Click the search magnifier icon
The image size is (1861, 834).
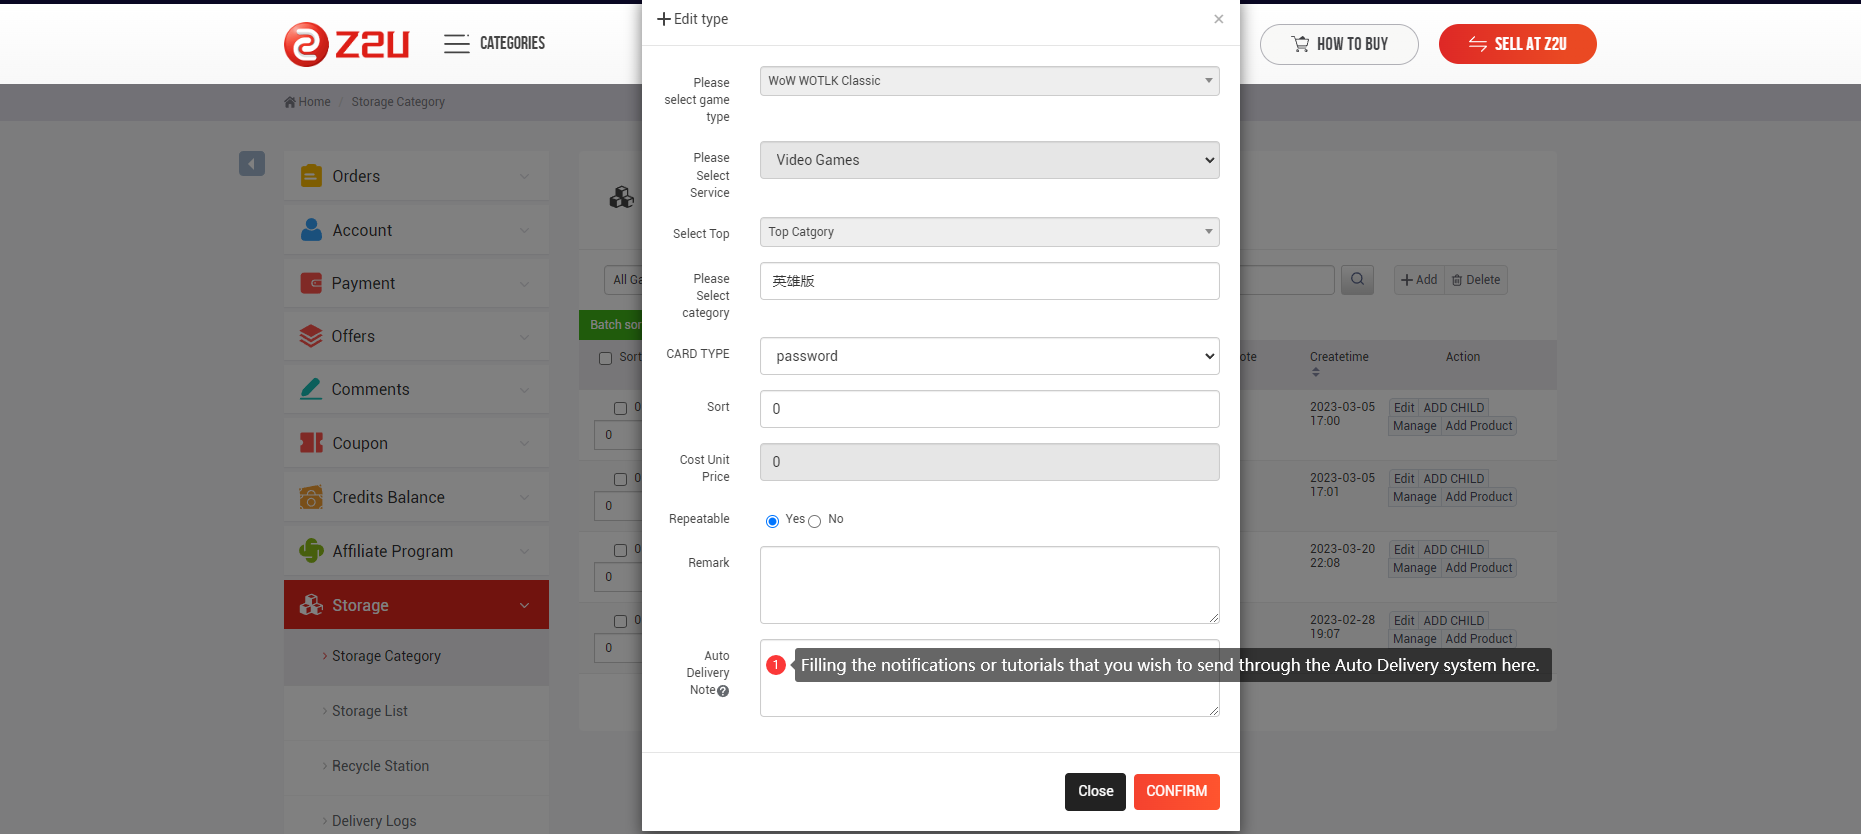coord(1357,280)
